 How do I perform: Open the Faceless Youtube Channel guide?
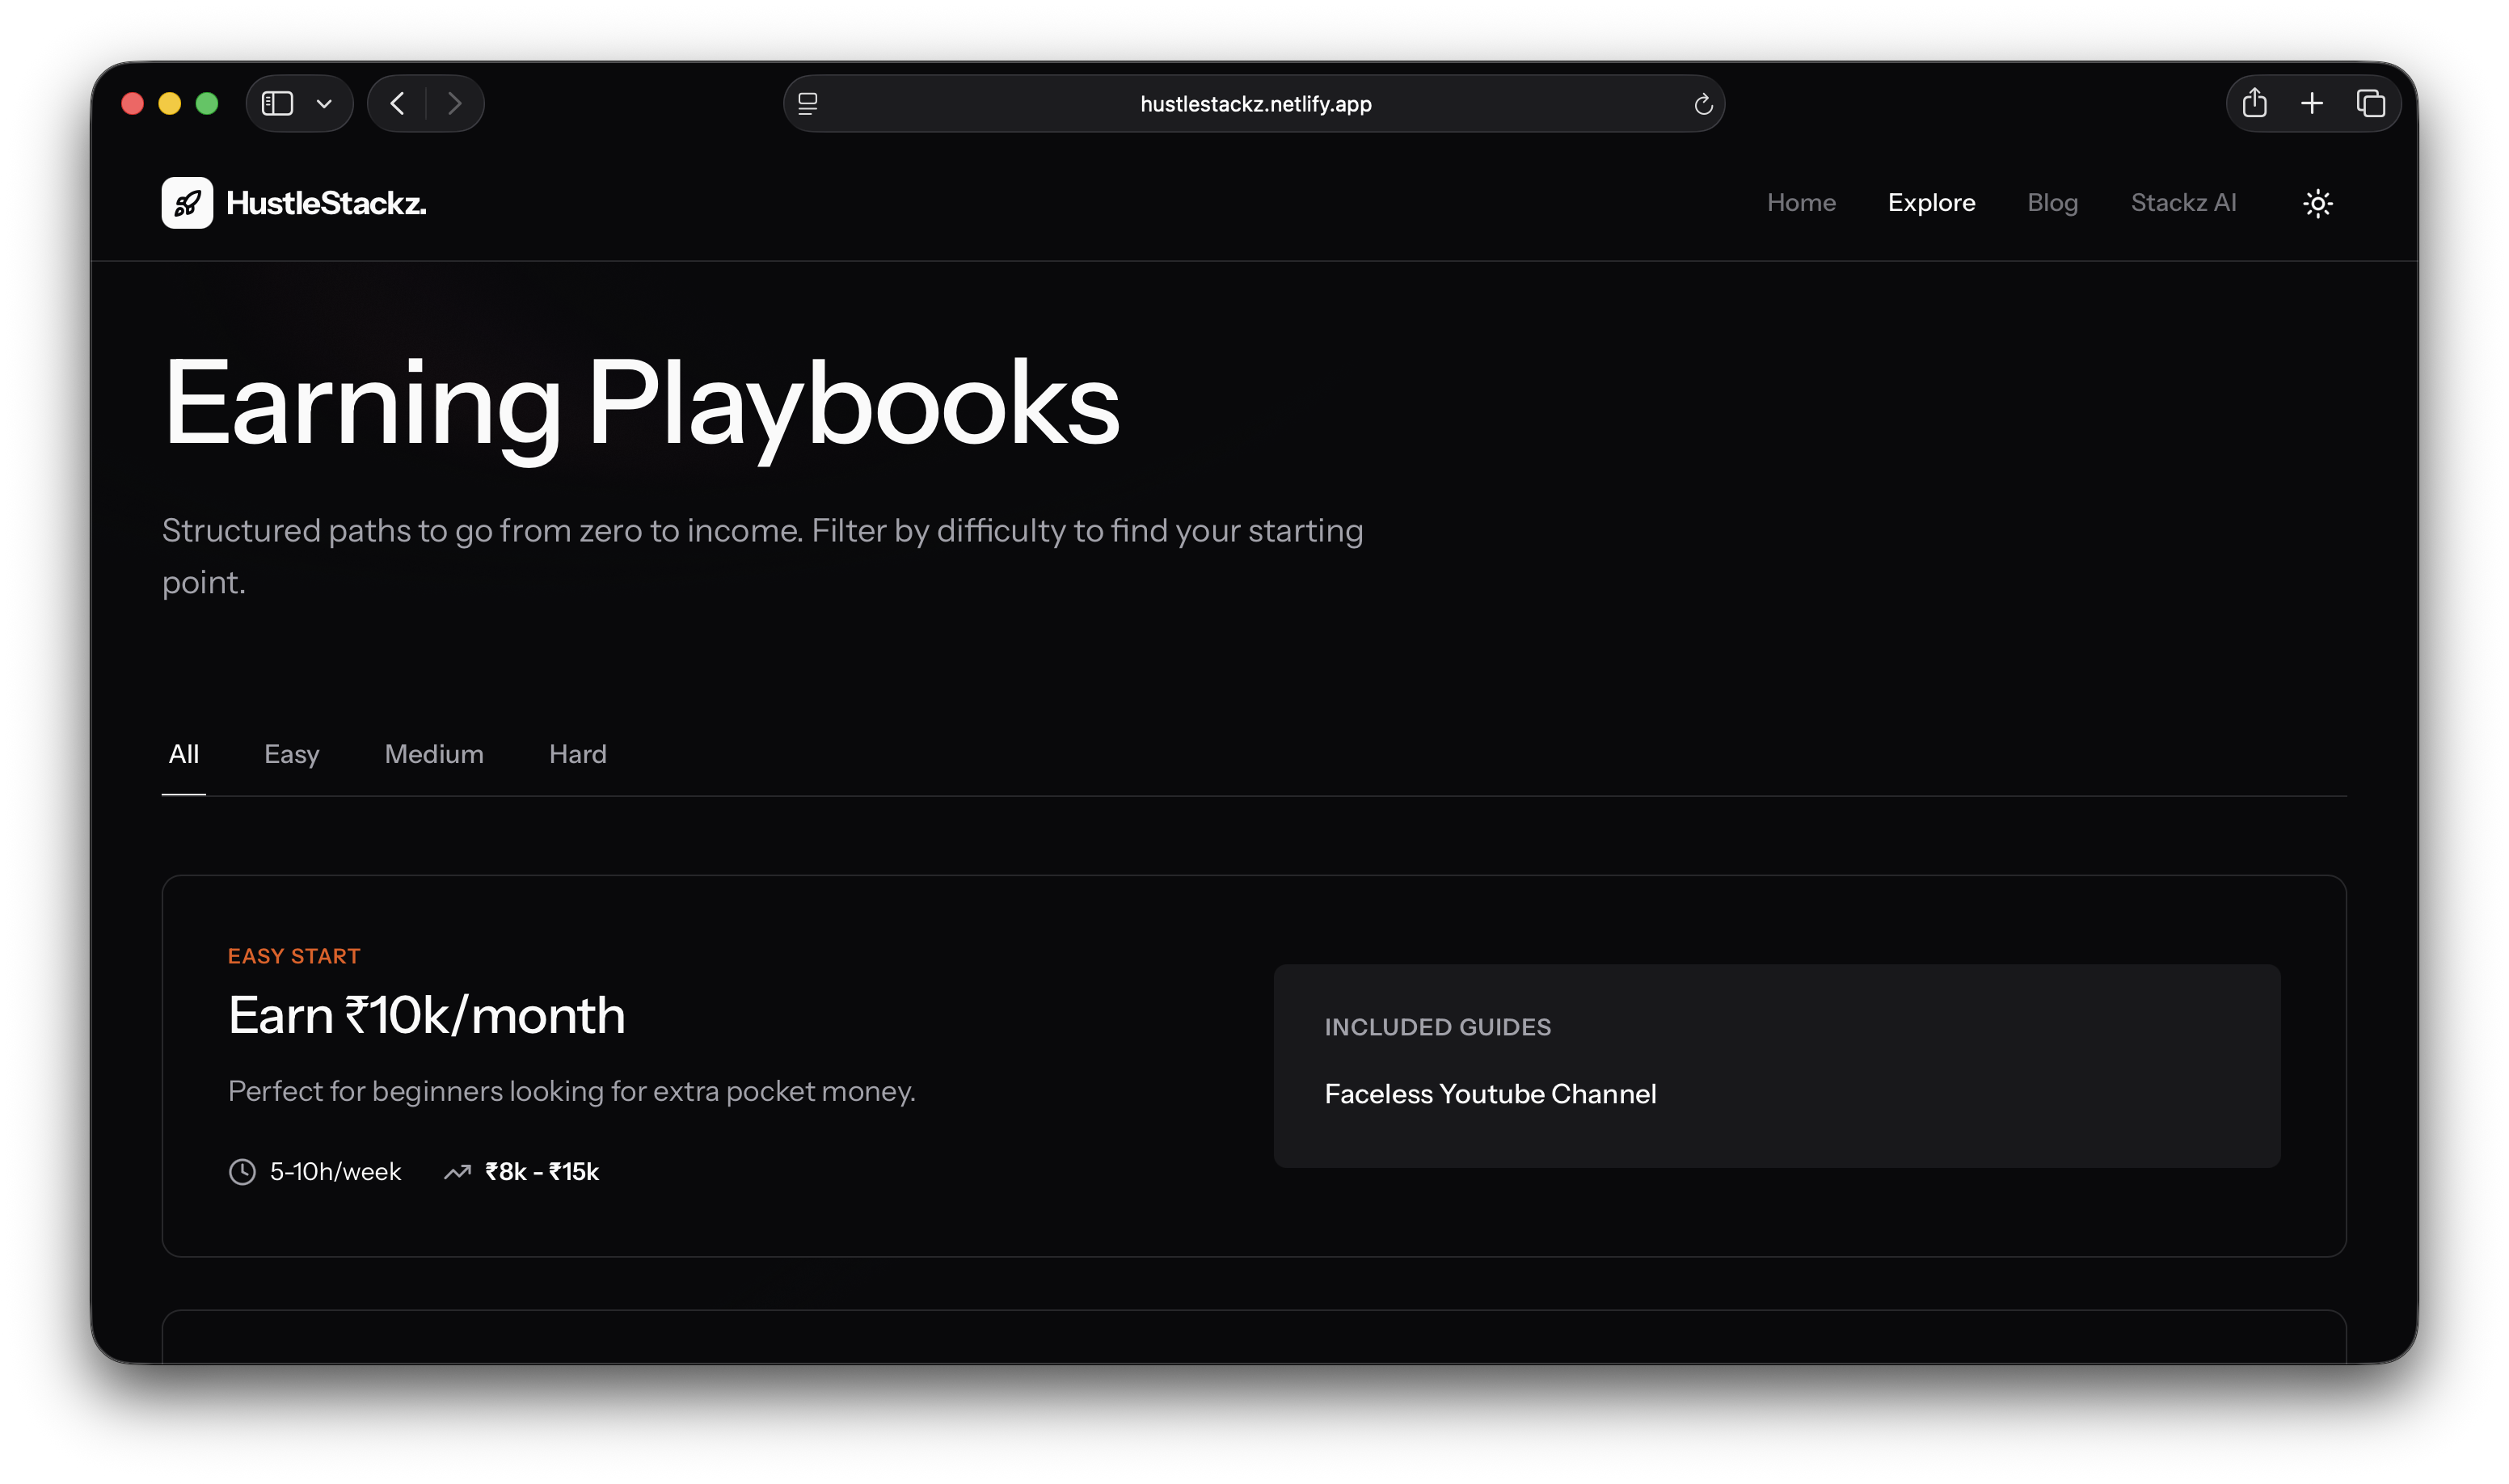[1490, 1094]
